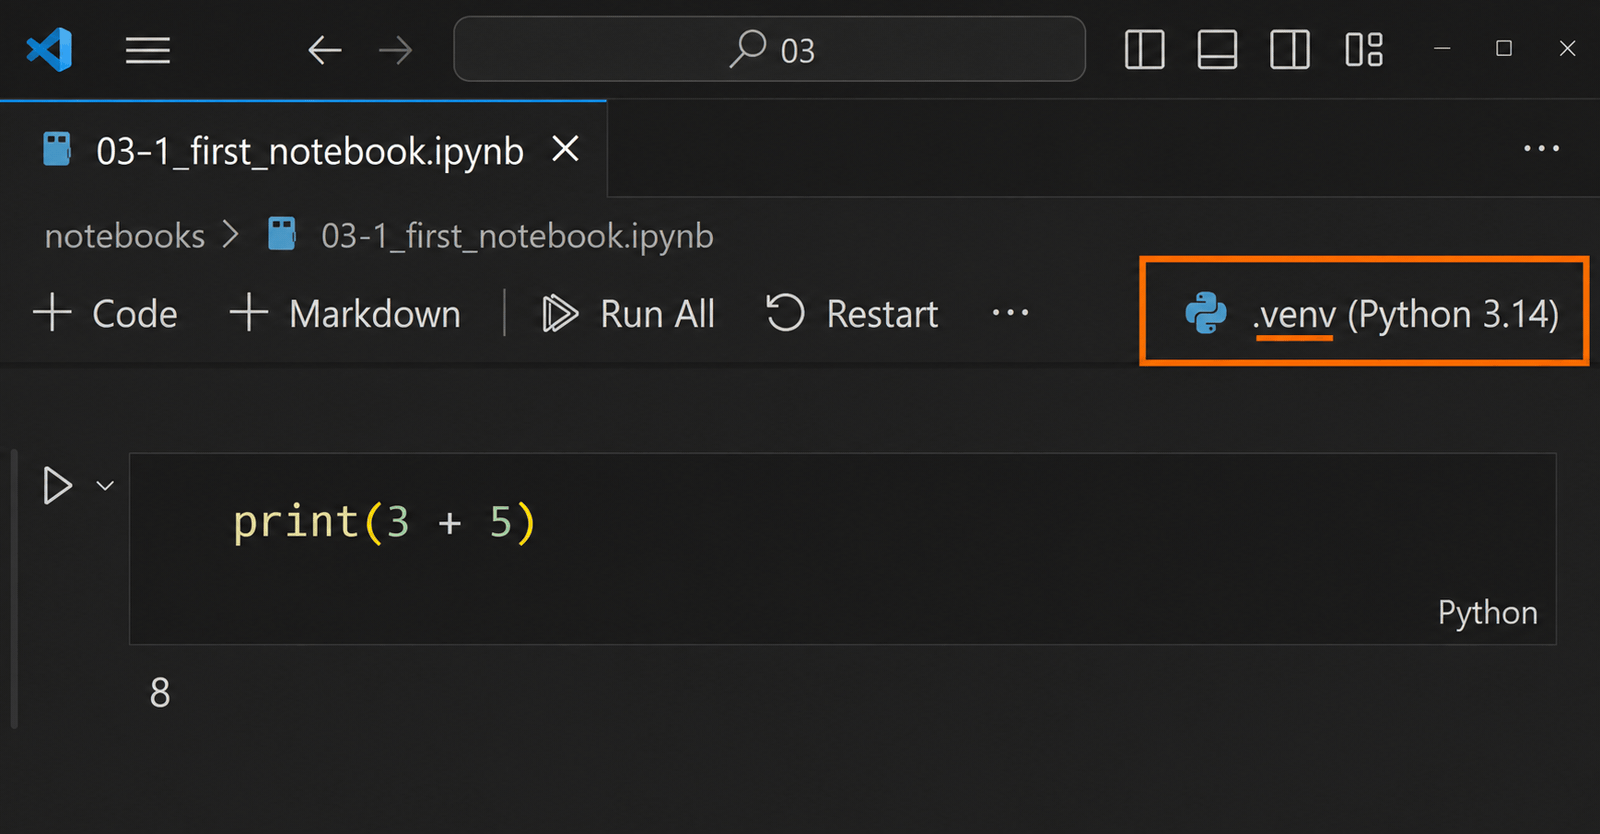Minimize the VS Code window
This screenshot has width=1600, height=834.
(x=1442, y=48)
